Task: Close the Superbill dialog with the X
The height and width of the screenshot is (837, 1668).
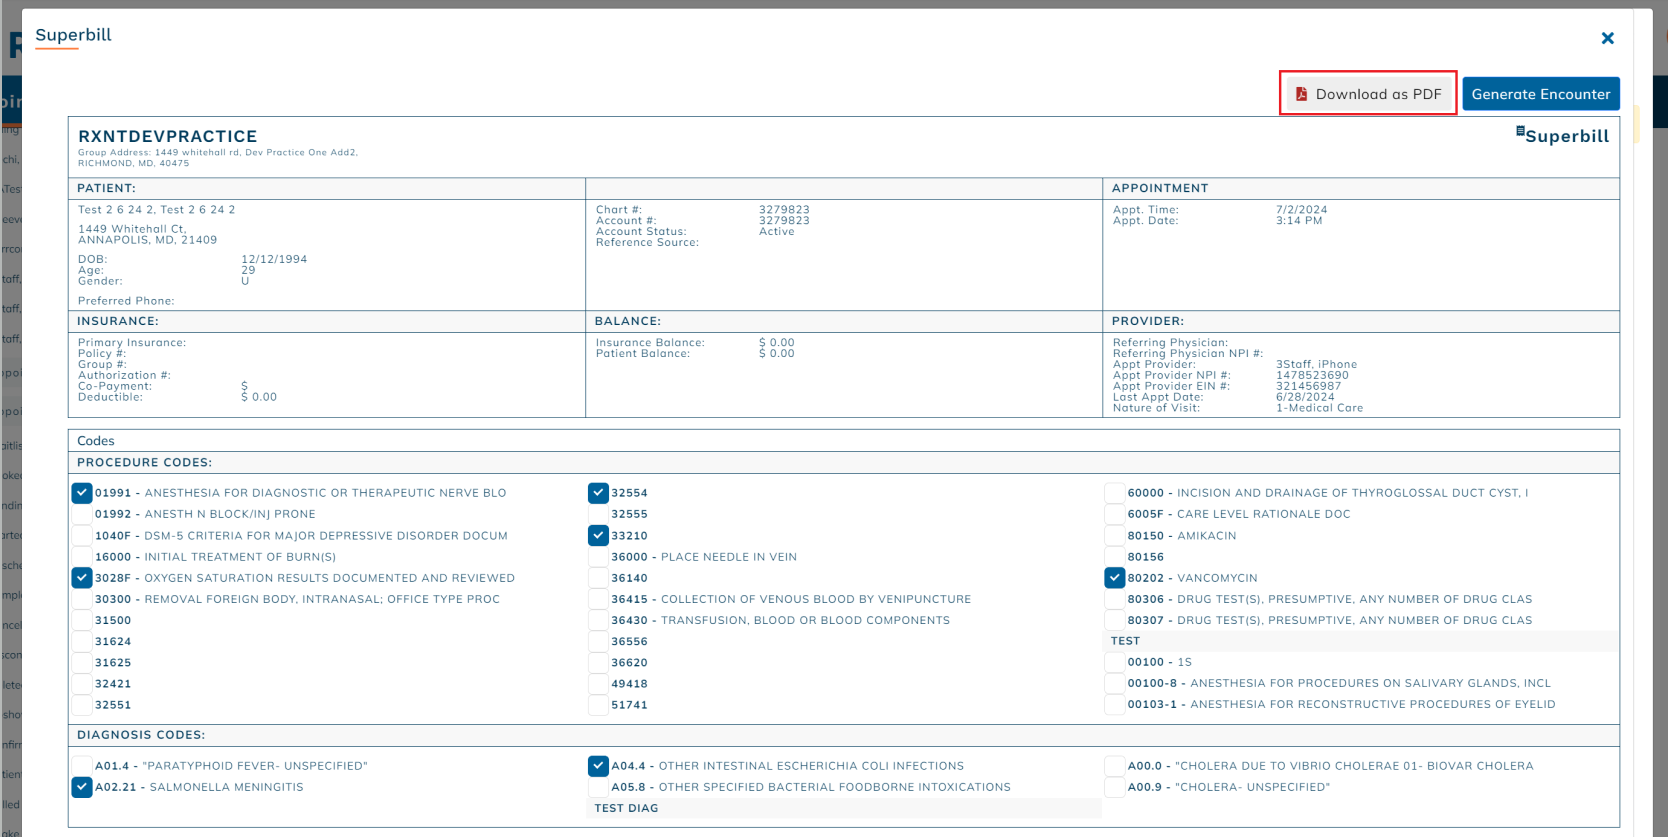Action: (1608, 38)
